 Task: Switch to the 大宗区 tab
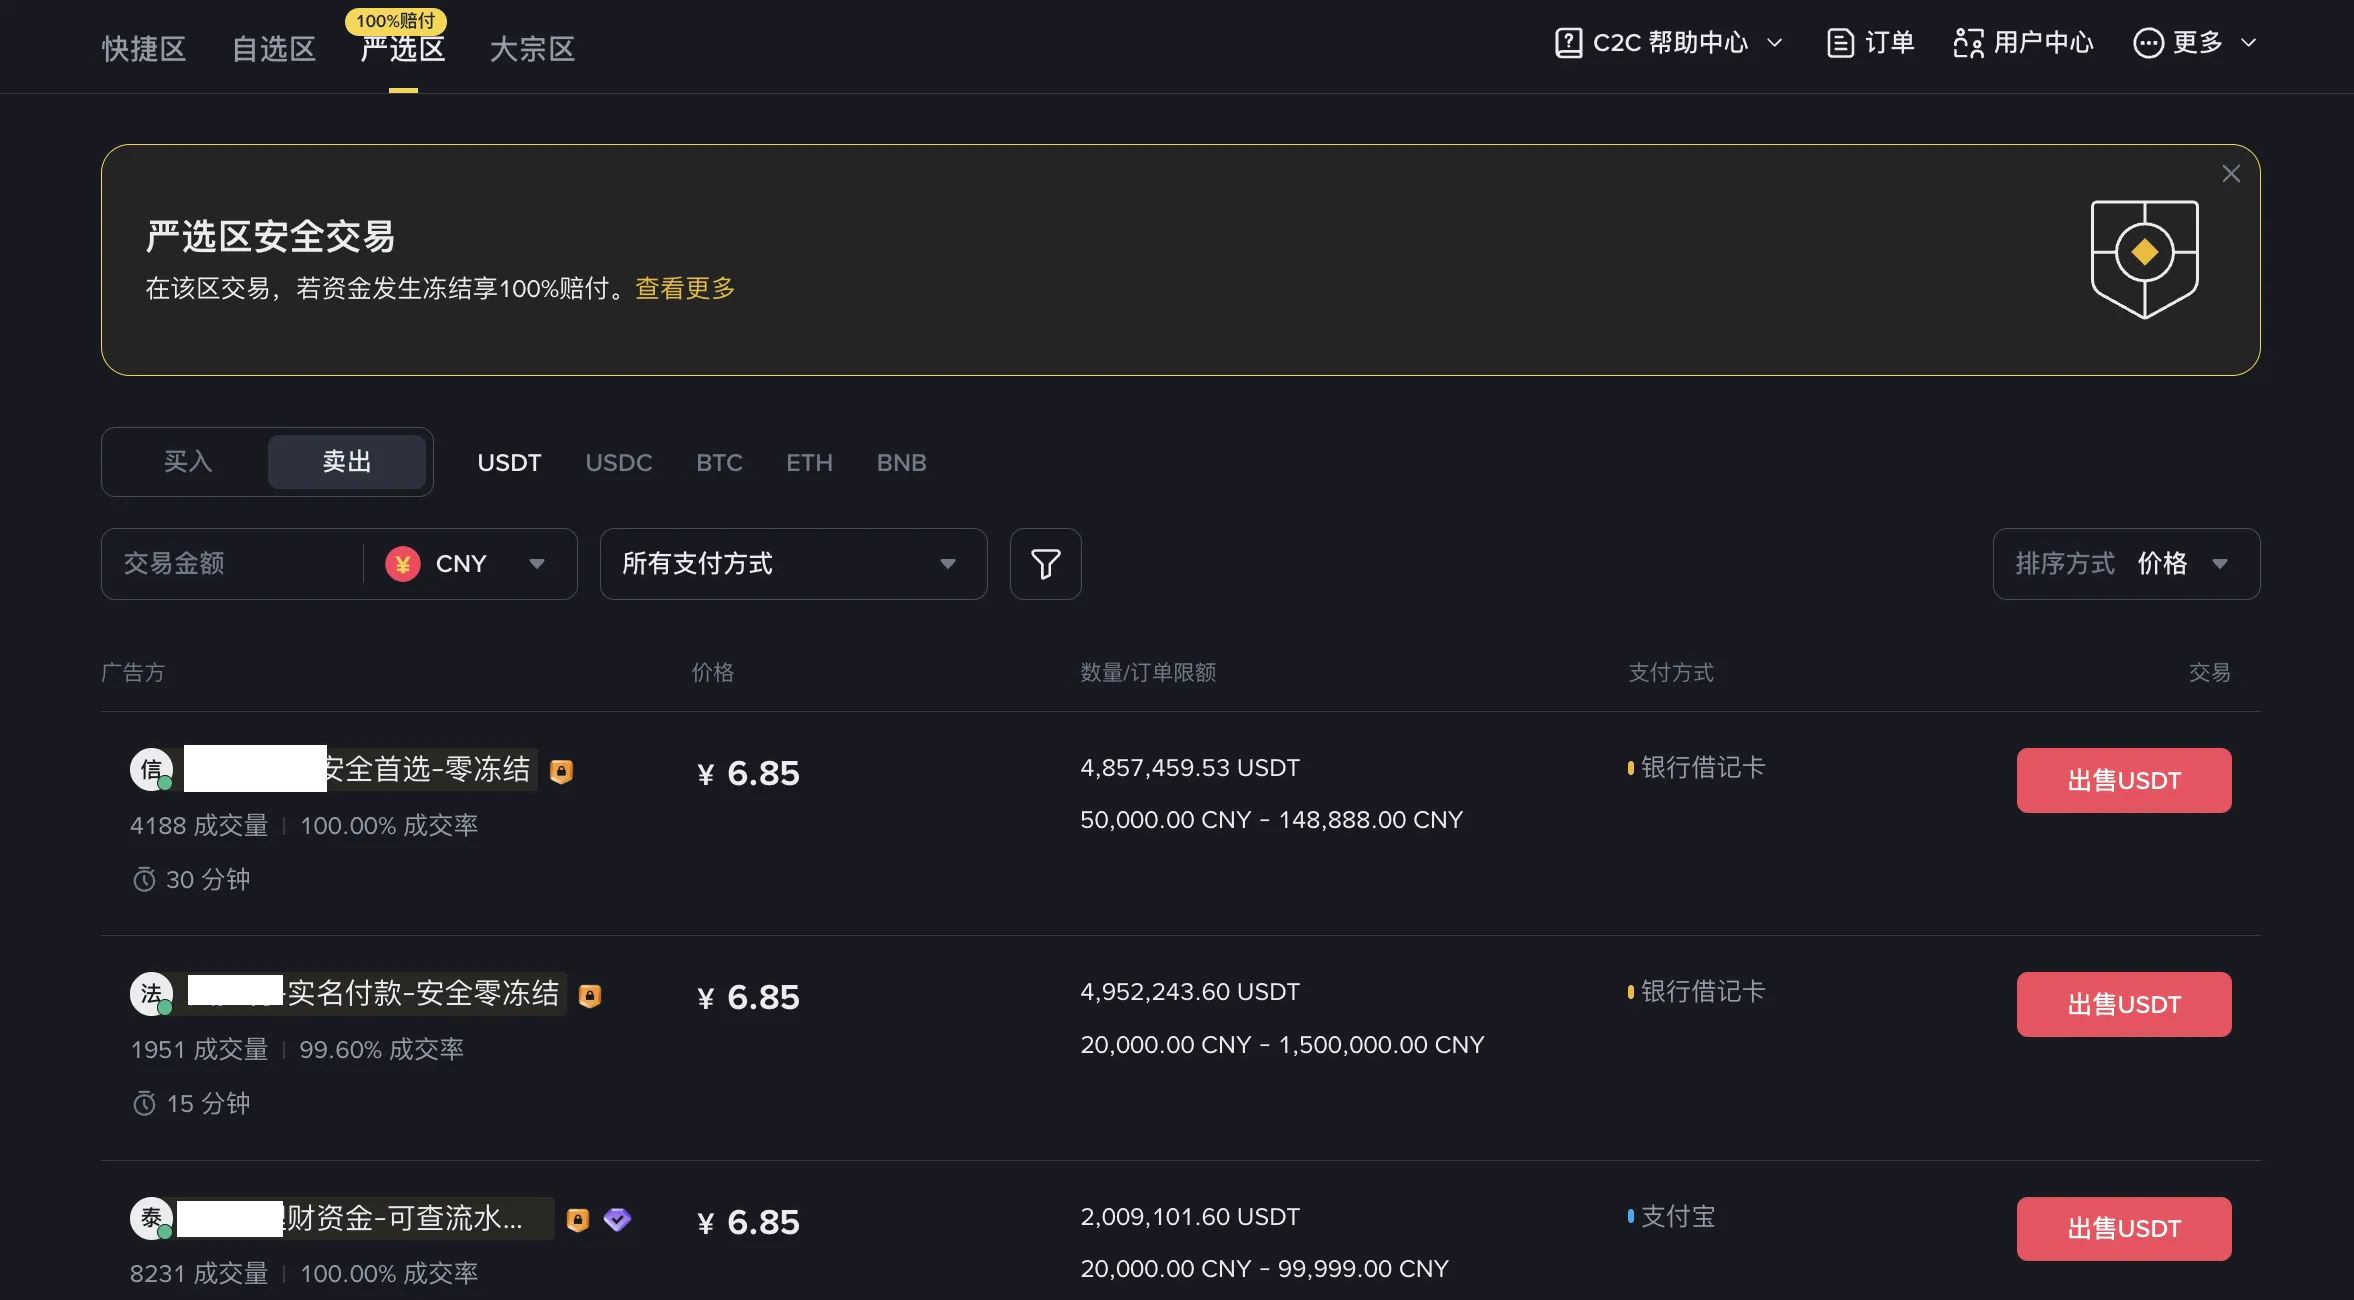point(531,48)
